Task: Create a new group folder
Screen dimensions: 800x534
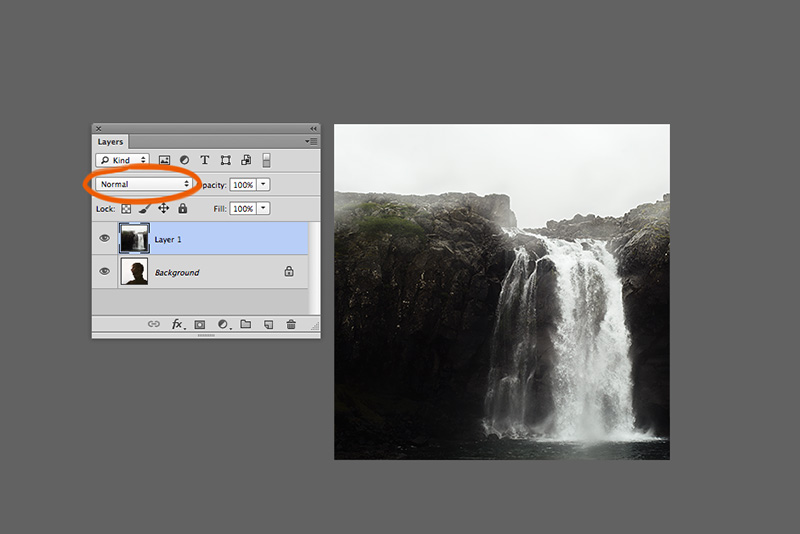Action: click(x=245, y=324)
